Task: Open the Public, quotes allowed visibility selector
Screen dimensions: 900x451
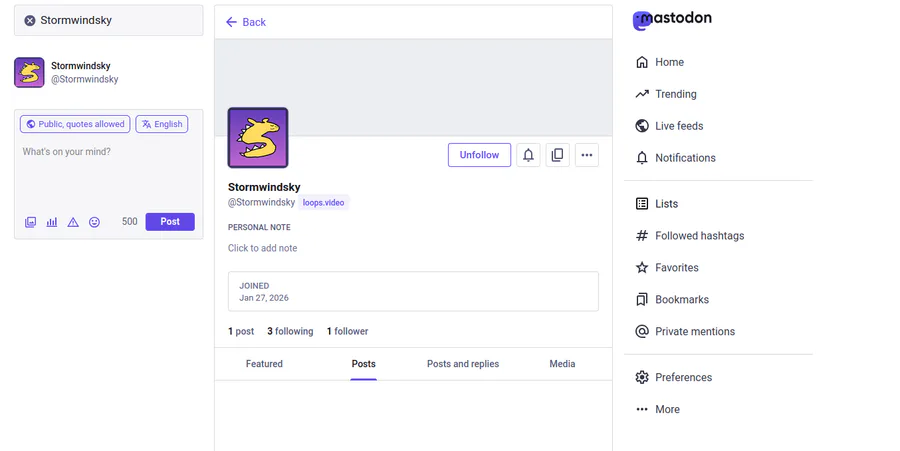Action: (x=75, y=124)
